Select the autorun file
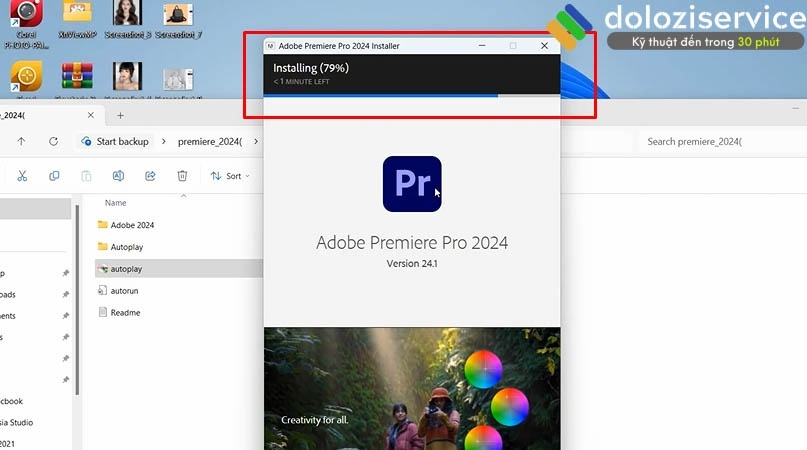Screen dimensions: 807x450 [125, 291]
